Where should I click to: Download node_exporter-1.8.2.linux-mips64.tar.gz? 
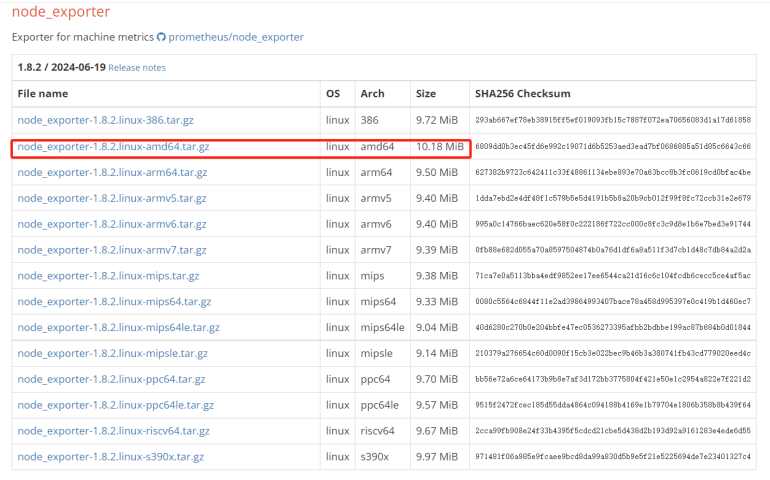coord(114,302)
